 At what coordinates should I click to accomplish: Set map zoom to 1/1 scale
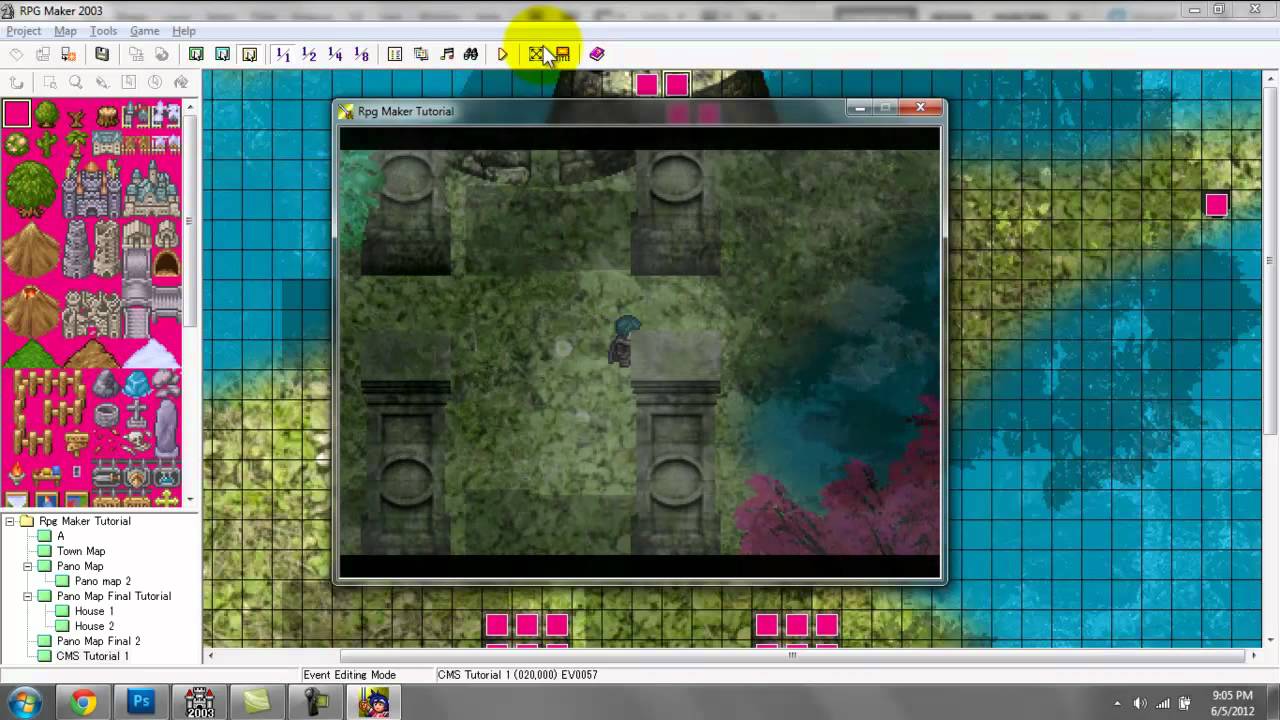283,54
